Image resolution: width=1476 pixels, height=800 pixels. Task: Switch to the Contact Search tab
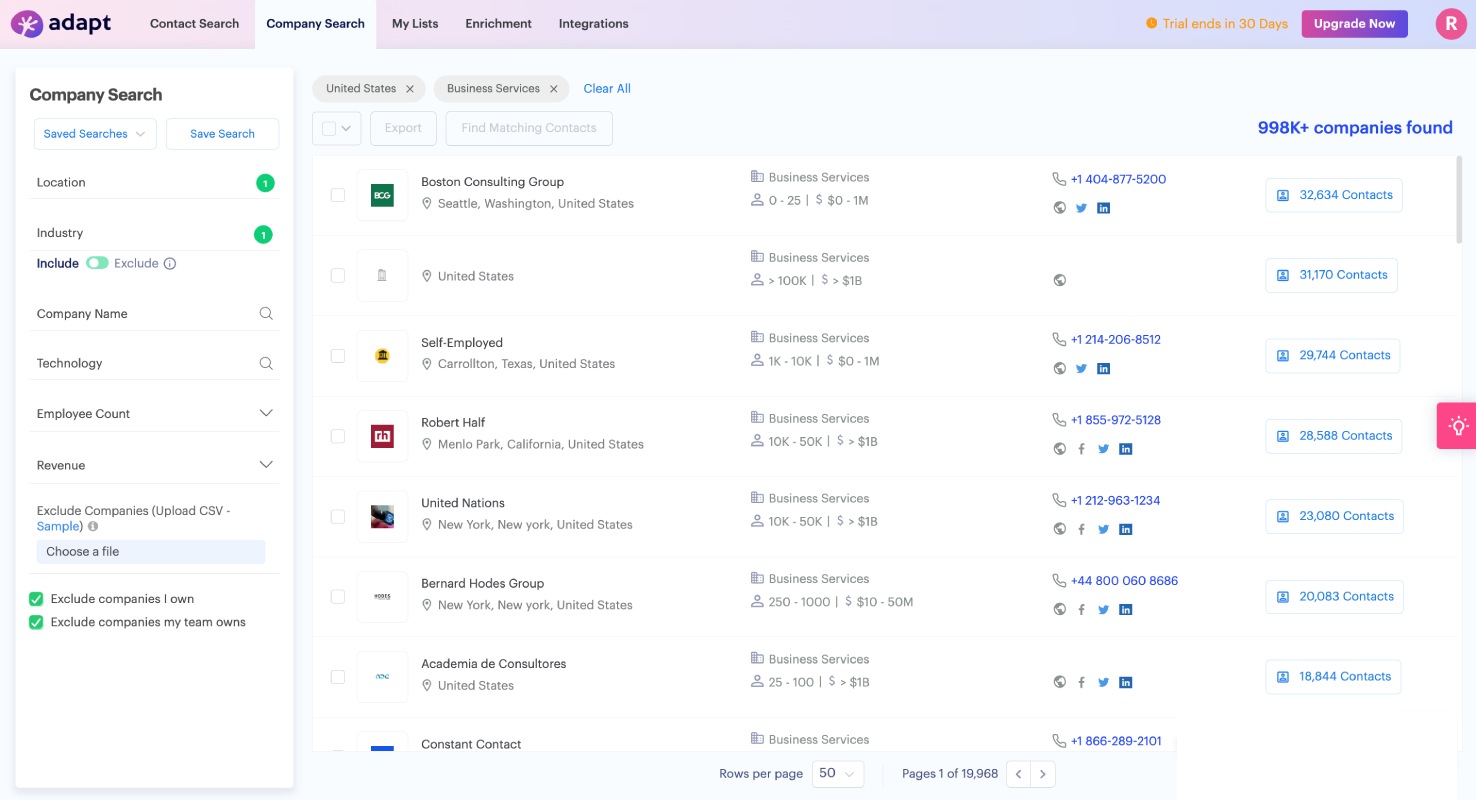[x=195, y=24]
